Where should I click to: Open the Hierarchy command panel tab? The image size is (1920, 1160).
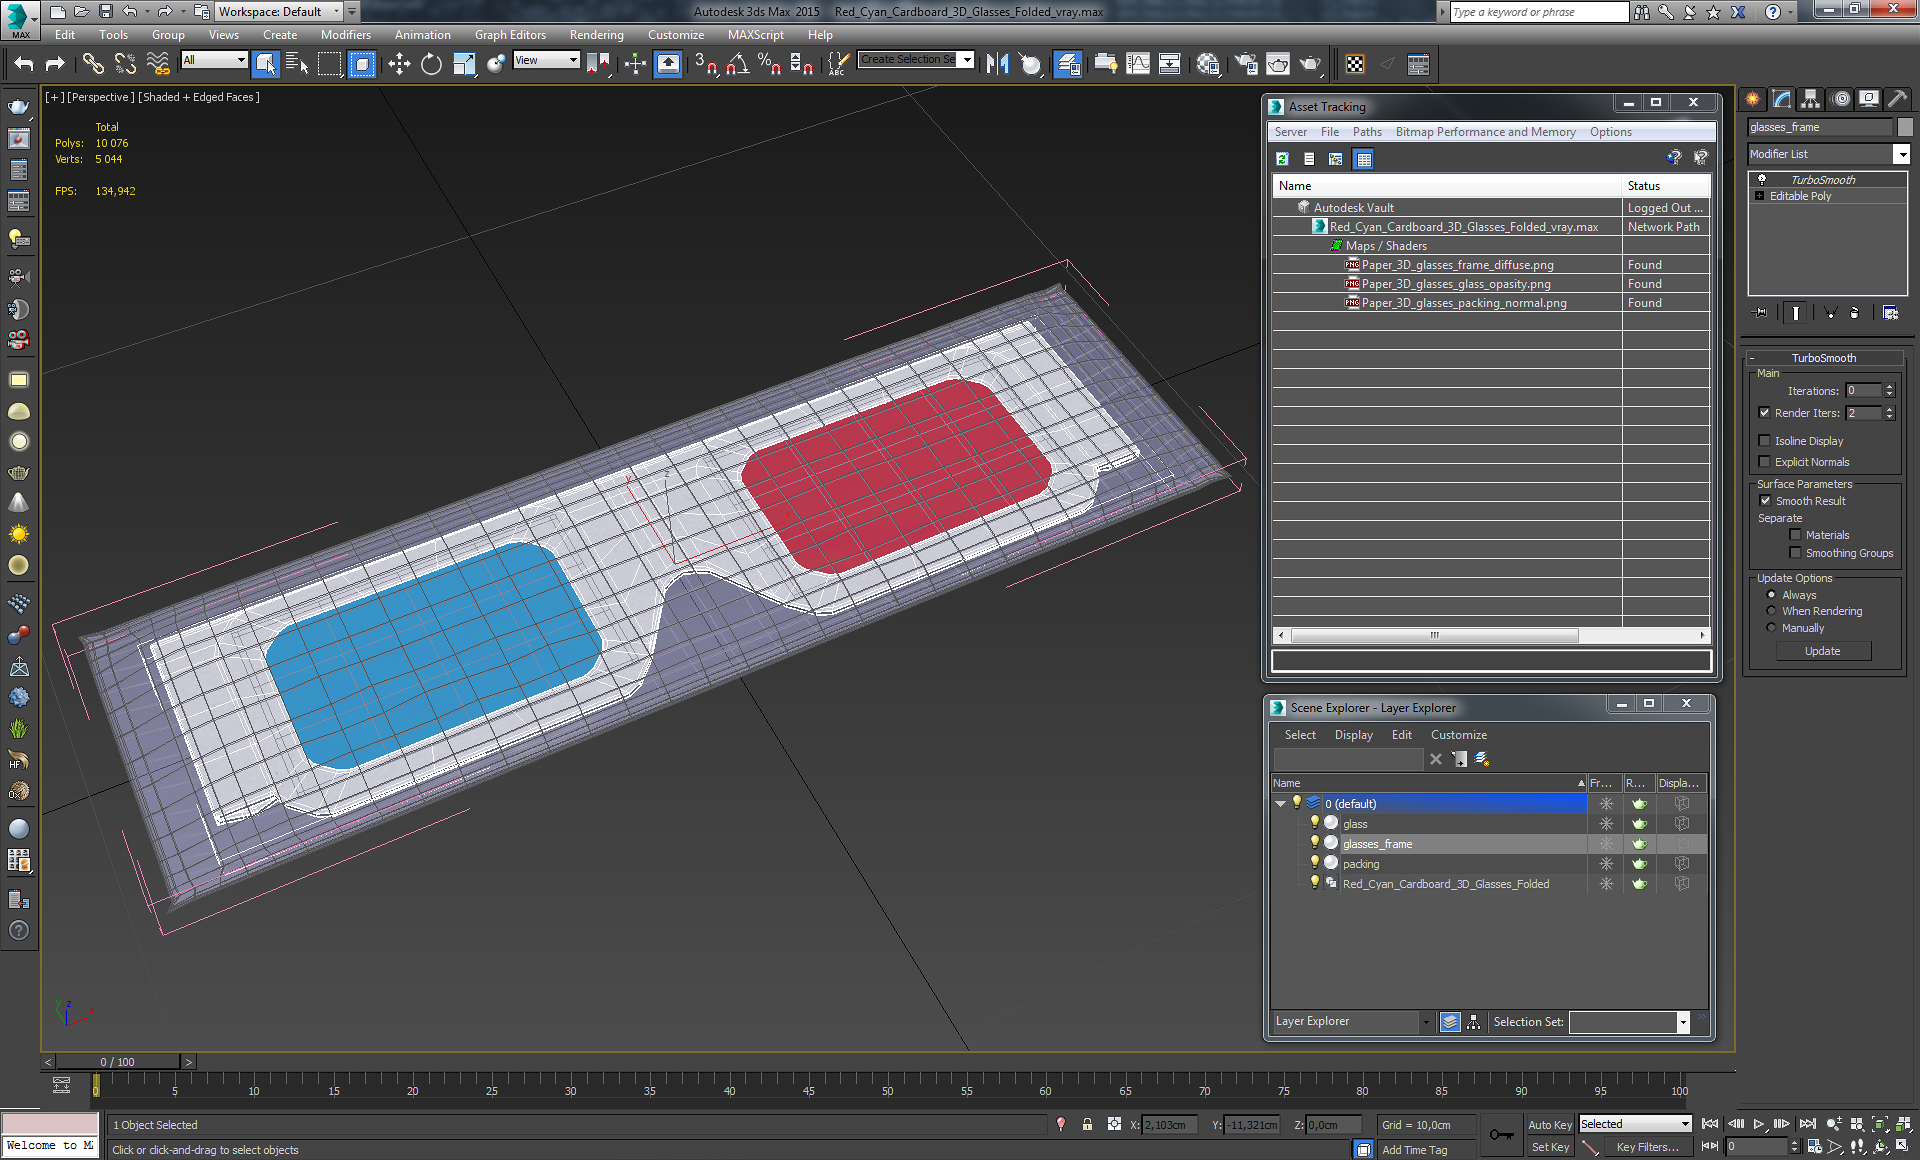(x=1811, y=98)
